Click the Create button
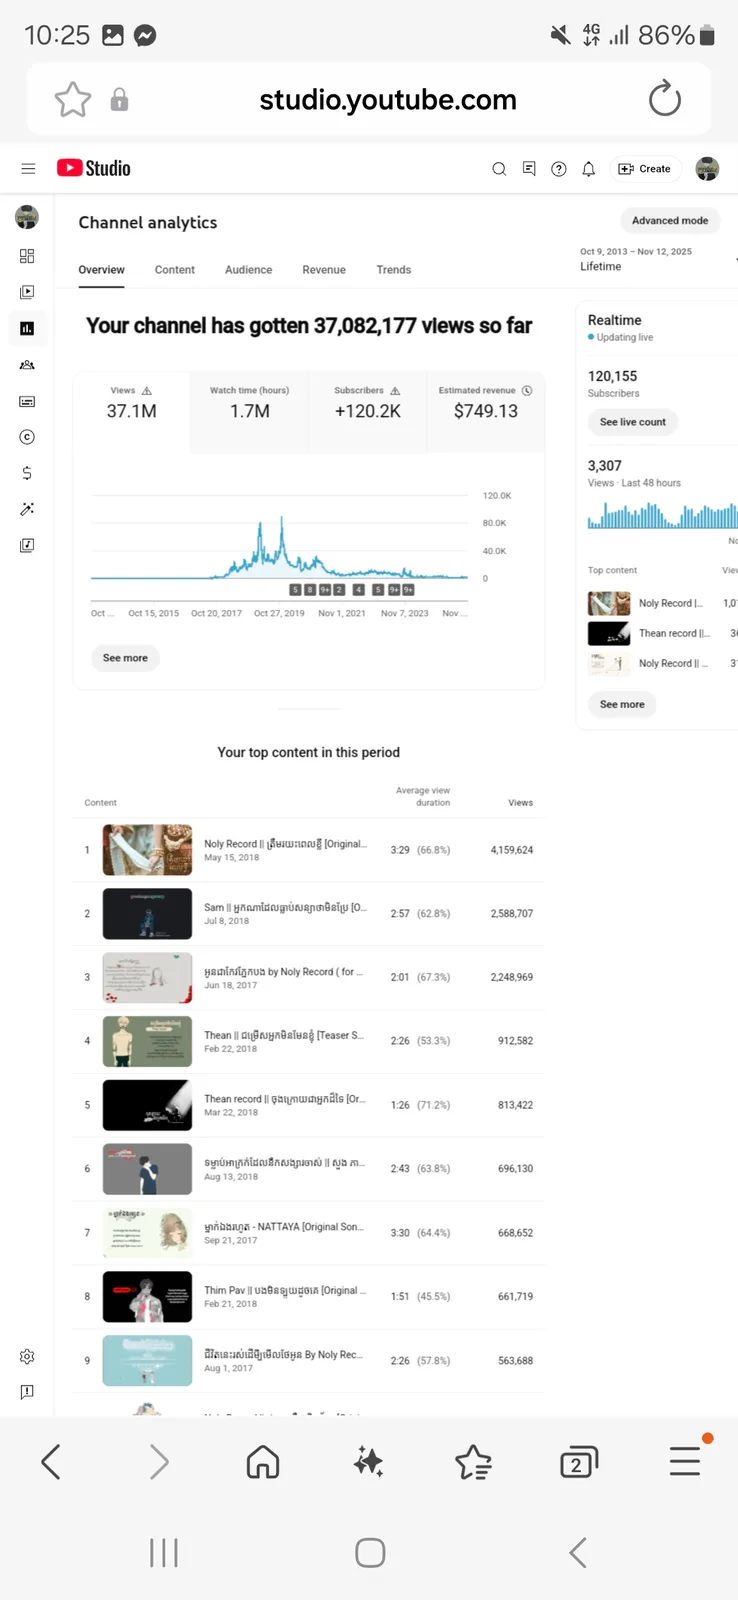The height and width of the screenshot is (1600, 738). click(x=645, y=169)
